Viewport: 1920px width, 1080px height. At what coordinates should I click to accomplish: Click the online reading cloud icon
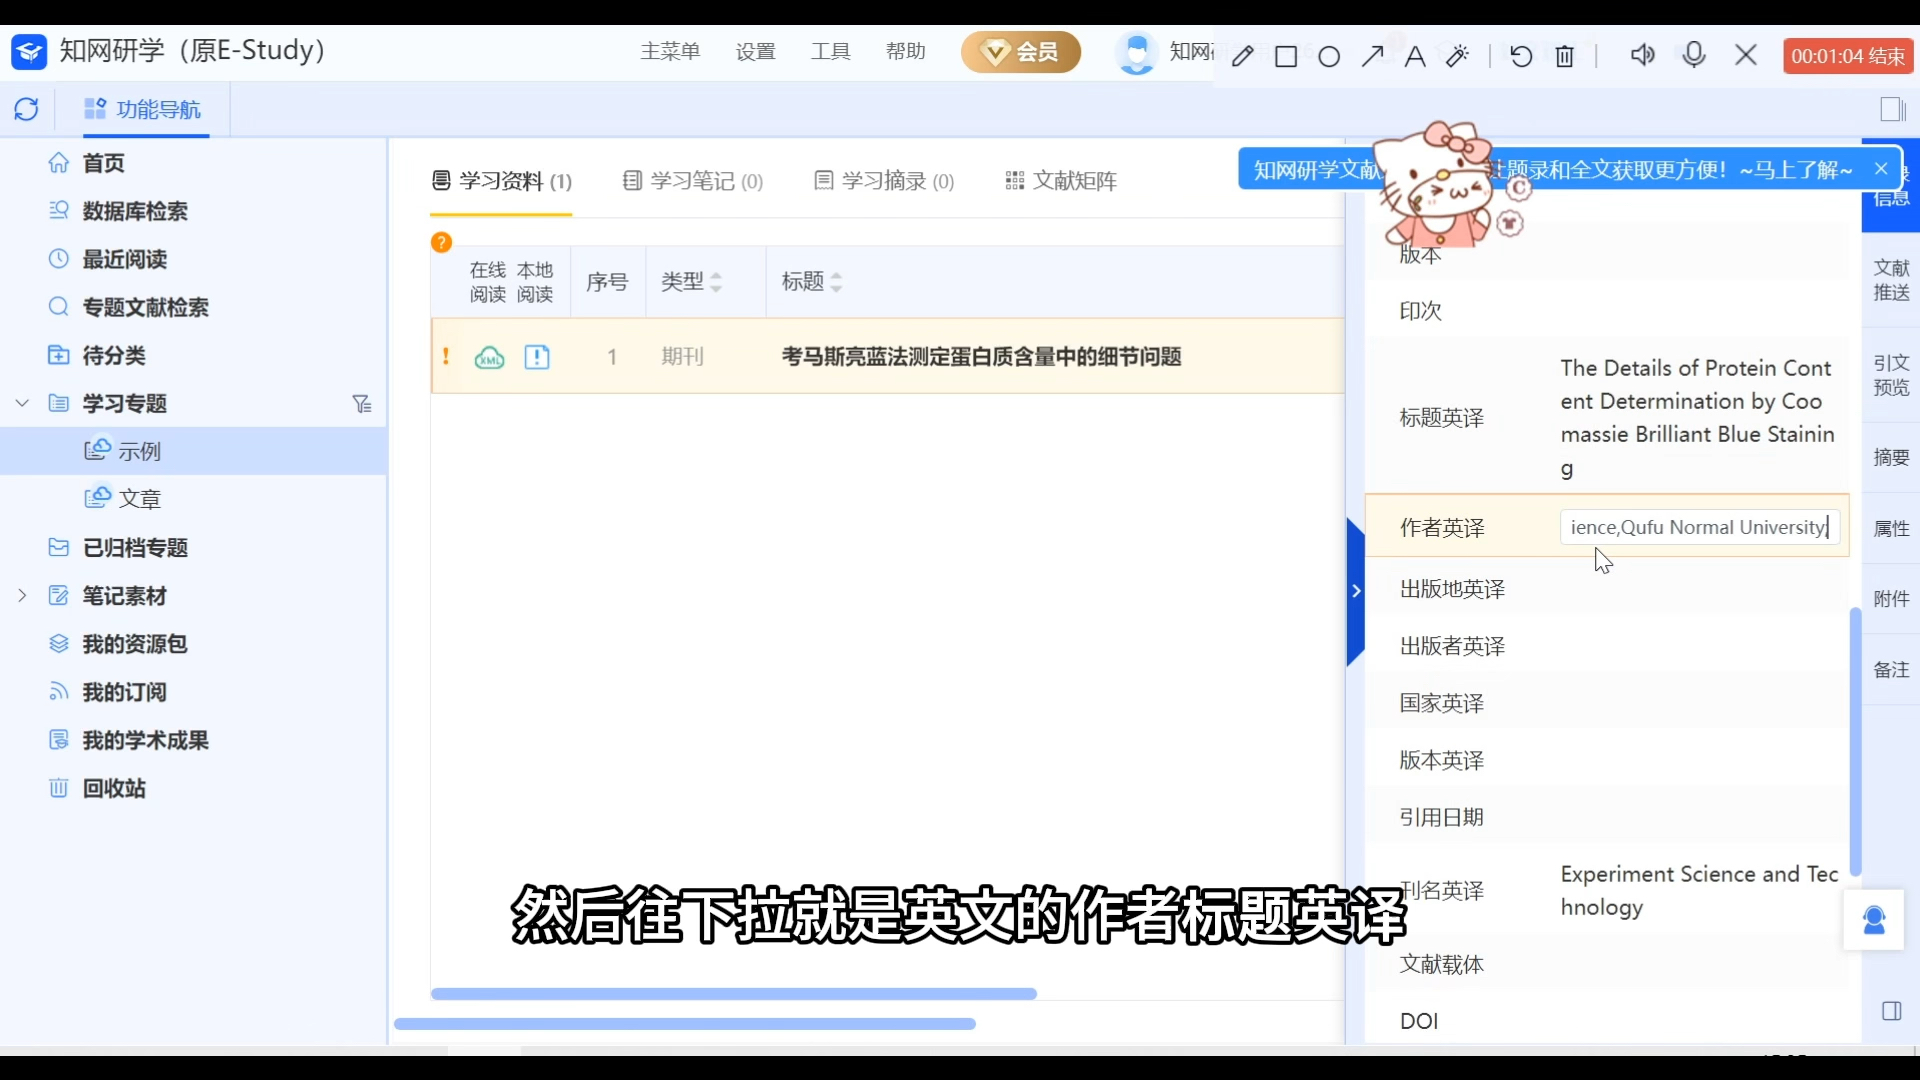coord(489,357)
